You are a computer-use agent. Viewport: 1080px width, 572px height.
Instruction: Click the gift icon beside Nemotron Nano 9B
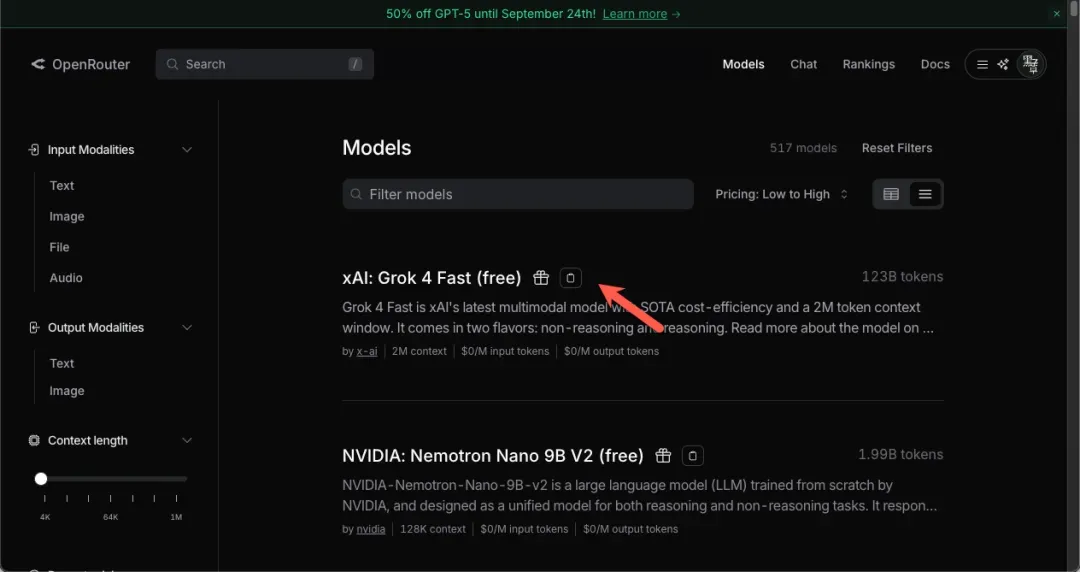tap(663, 456)
